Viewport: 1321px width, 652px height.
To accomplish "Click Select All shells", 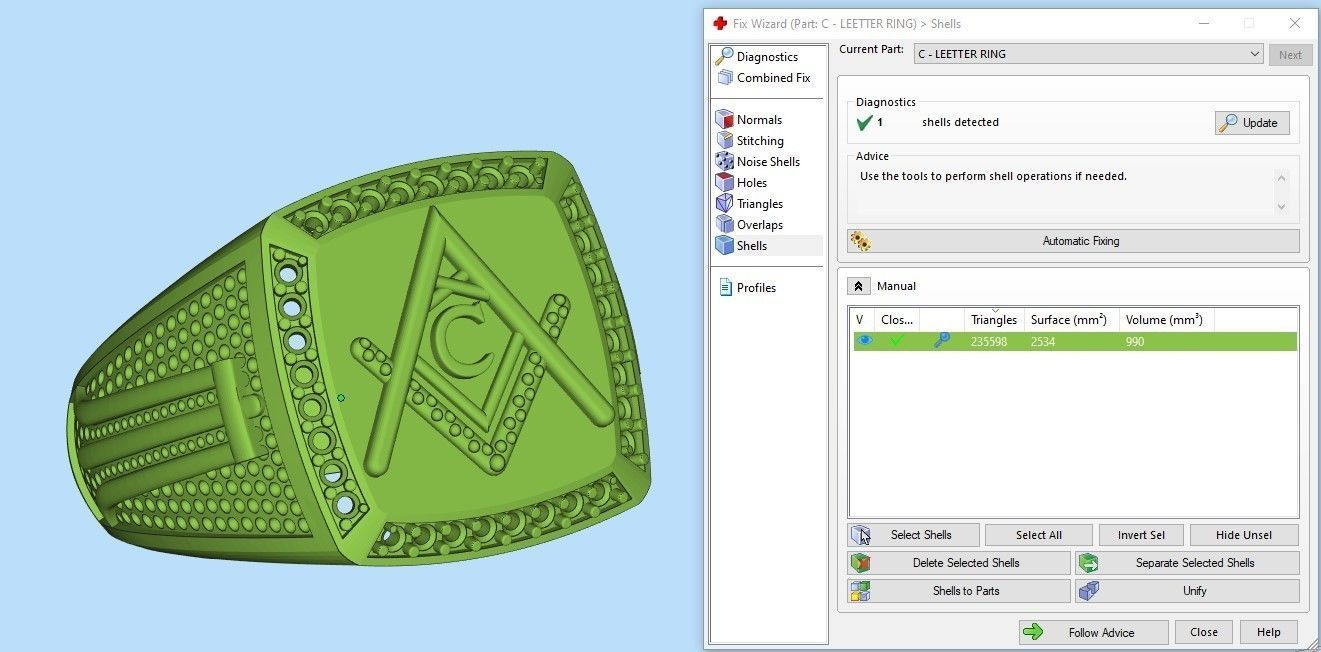I will coord(1039,535).
